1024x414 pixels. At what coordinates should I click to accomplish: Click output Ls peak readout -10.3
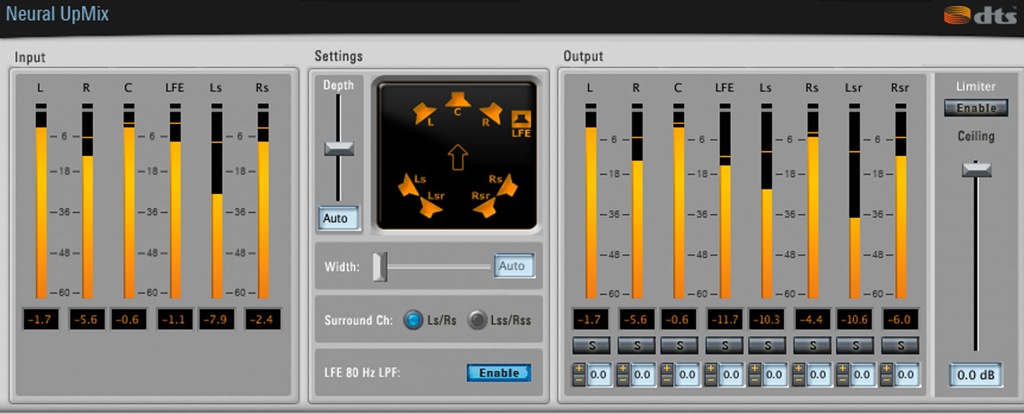click(767, 319)
